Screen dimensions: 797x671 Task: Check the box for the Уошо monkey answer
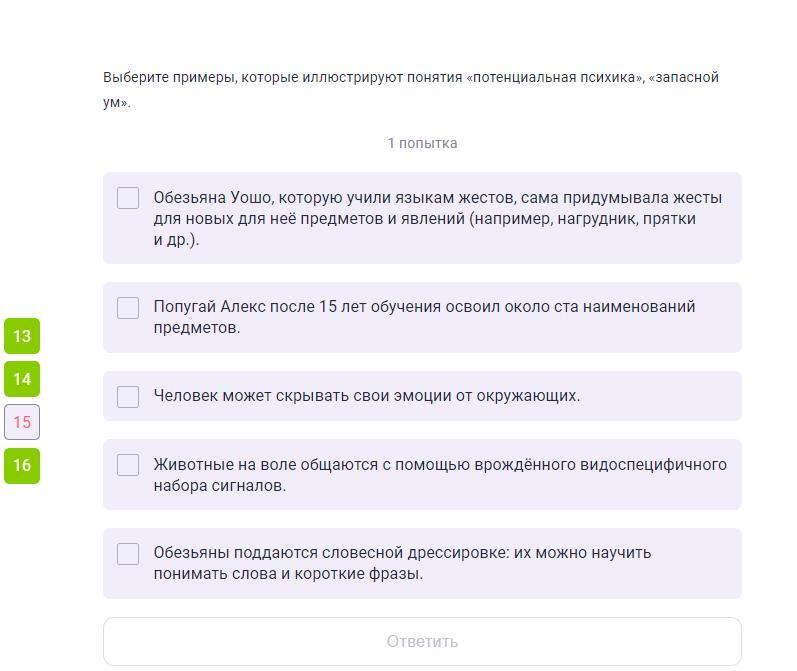[128, 198]
